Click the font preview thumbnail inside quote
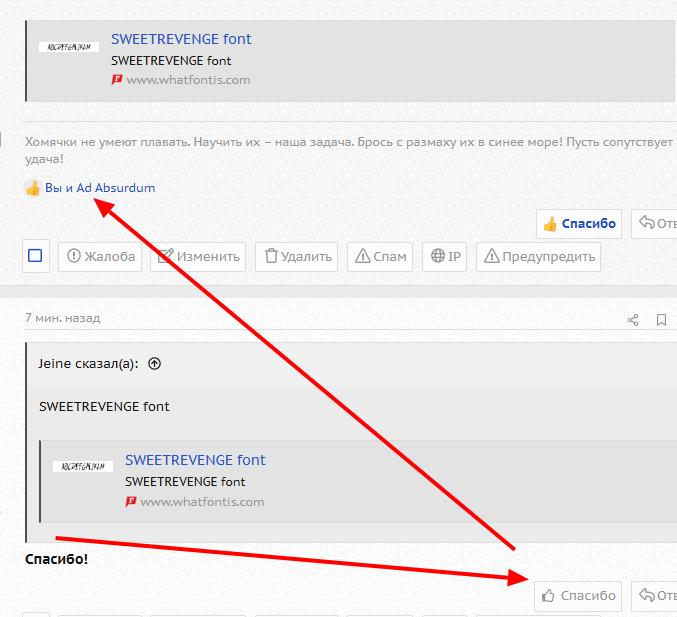The height and width of the screenshot is (617, 677). click(x=83, y=466)
